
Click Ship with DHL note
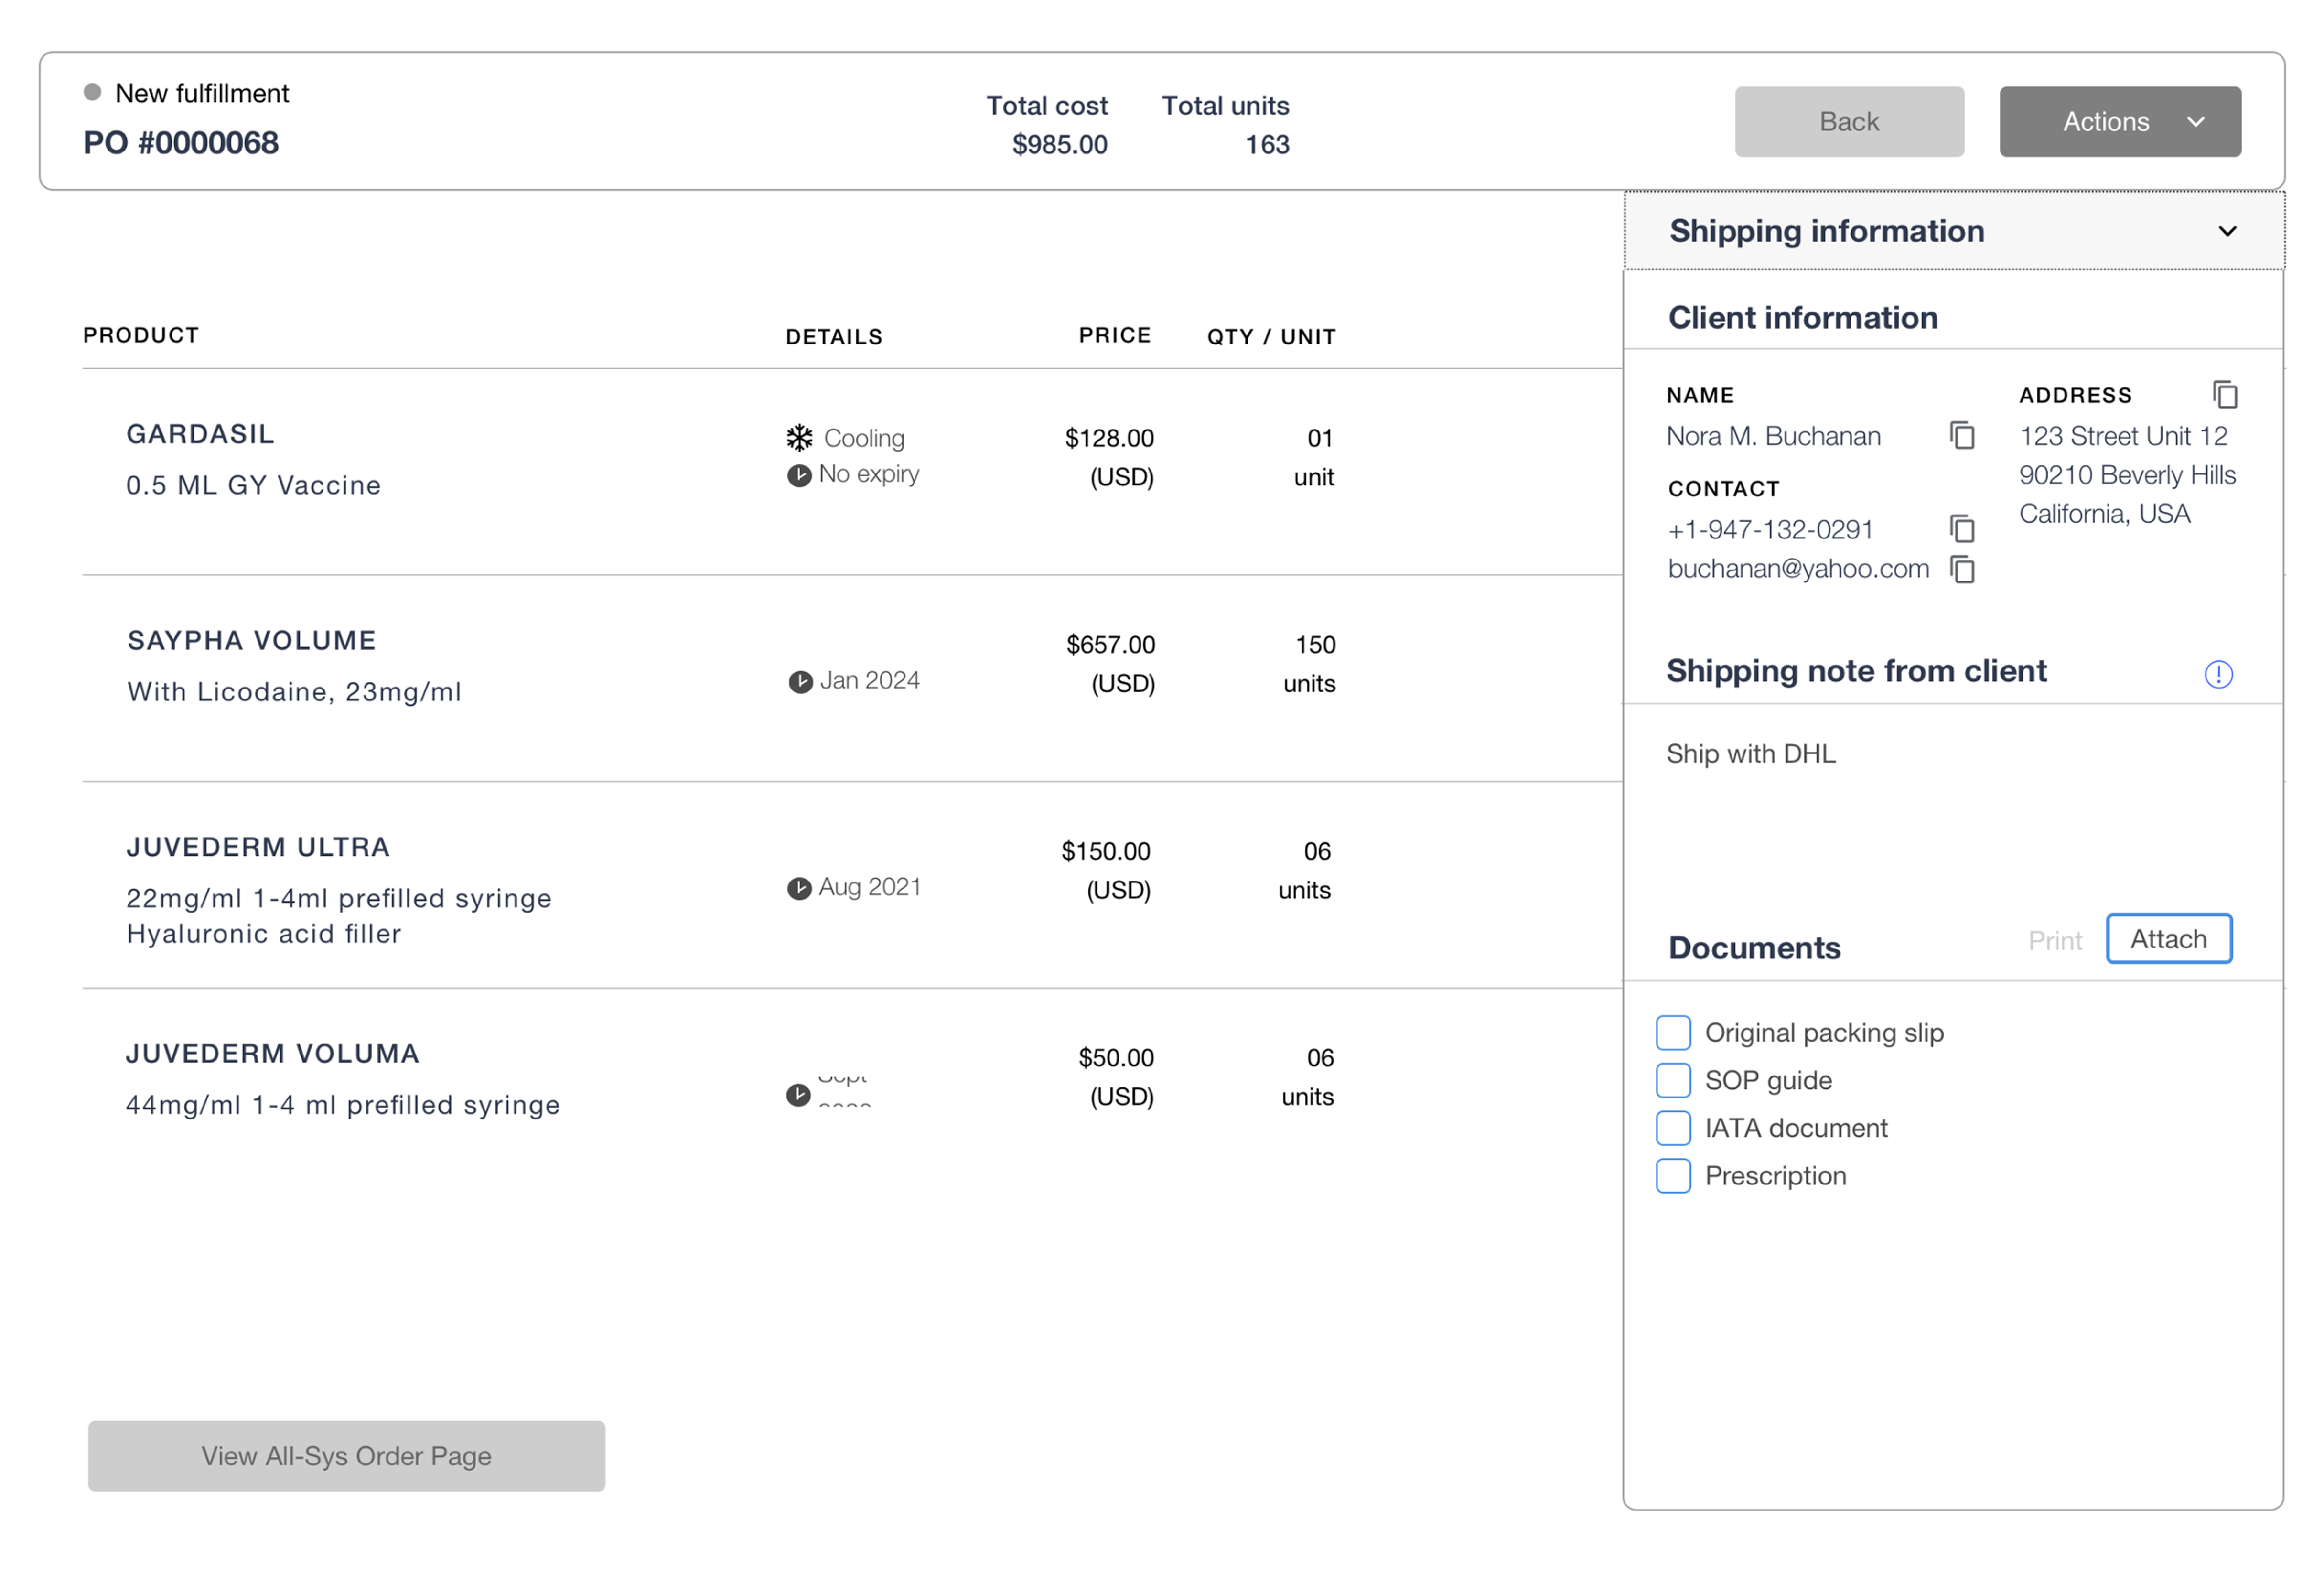[x=1750, y=754]
